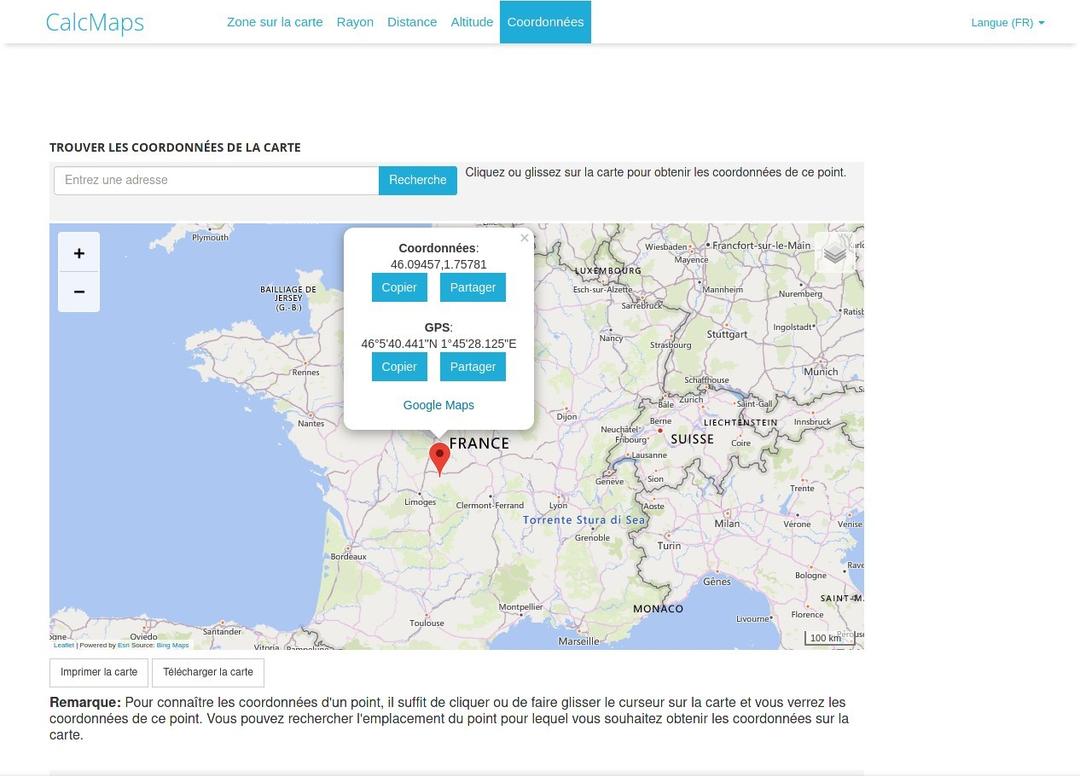Open the Zone sur la carte tab

click(x=275, y=21)
